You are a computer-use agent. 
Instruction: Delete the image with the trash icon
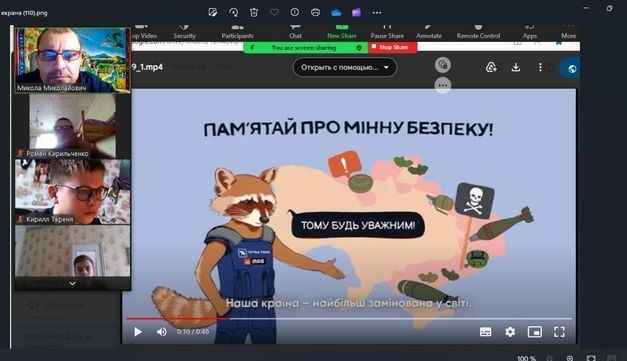point(254,12)
